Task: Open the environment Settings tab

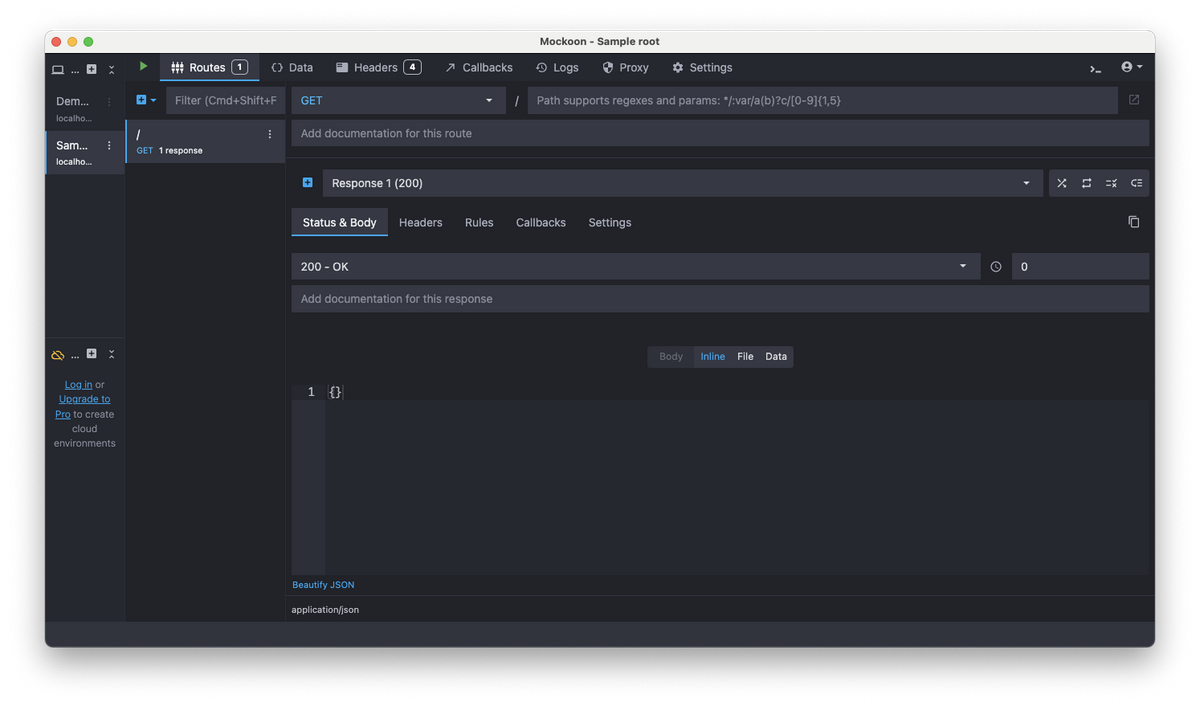Action: pos(702,67)
